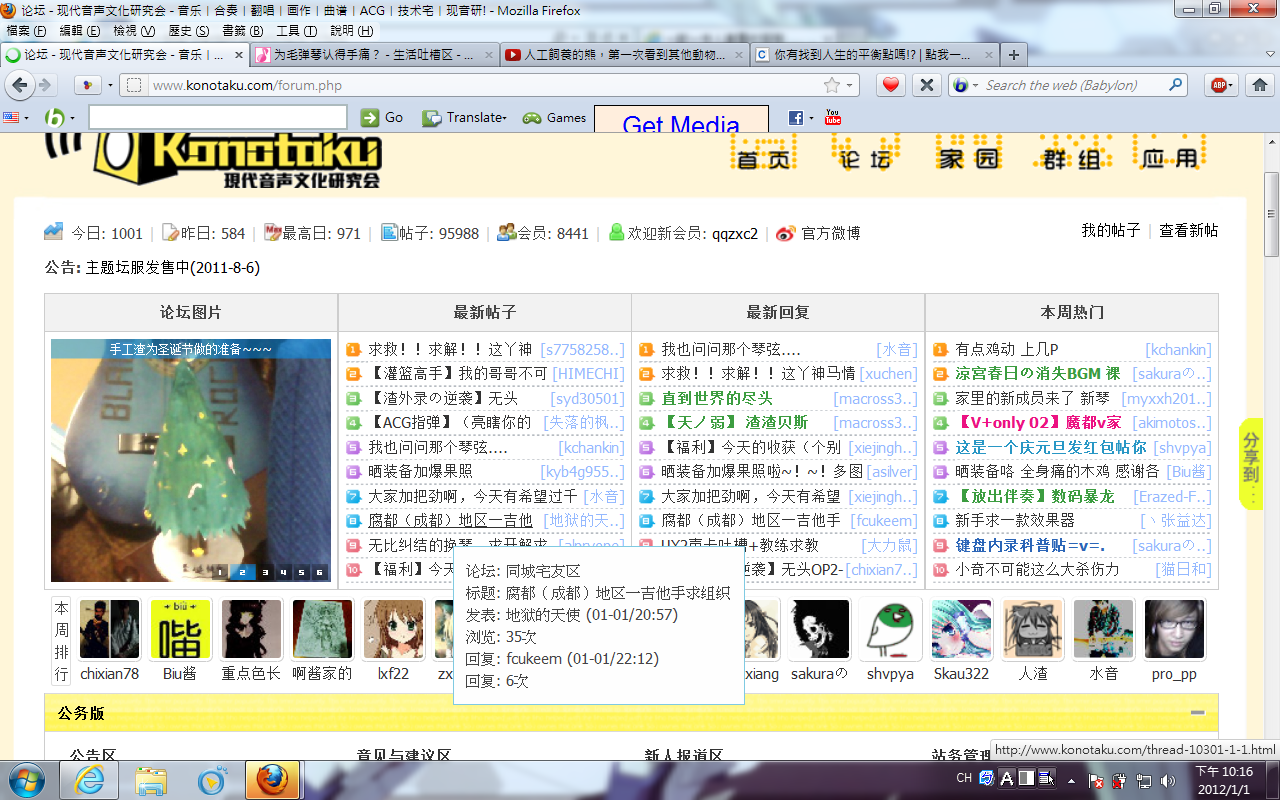Click Biu酱 user avatar thumbnail

[180, 630]
